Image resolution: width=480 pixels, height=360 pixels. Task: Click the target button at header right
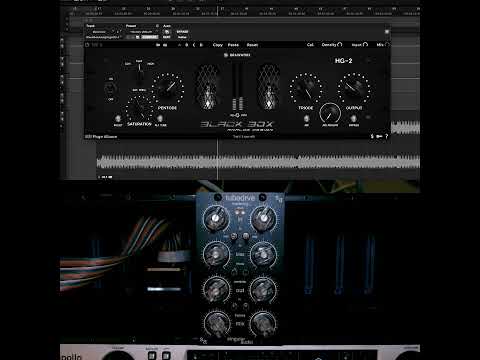(387, 32)
